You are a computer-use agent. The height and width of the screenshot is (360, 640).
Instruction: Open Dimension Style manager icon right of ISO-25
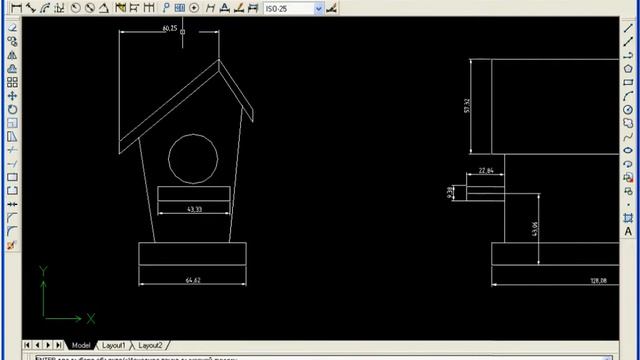click(332, 8)
